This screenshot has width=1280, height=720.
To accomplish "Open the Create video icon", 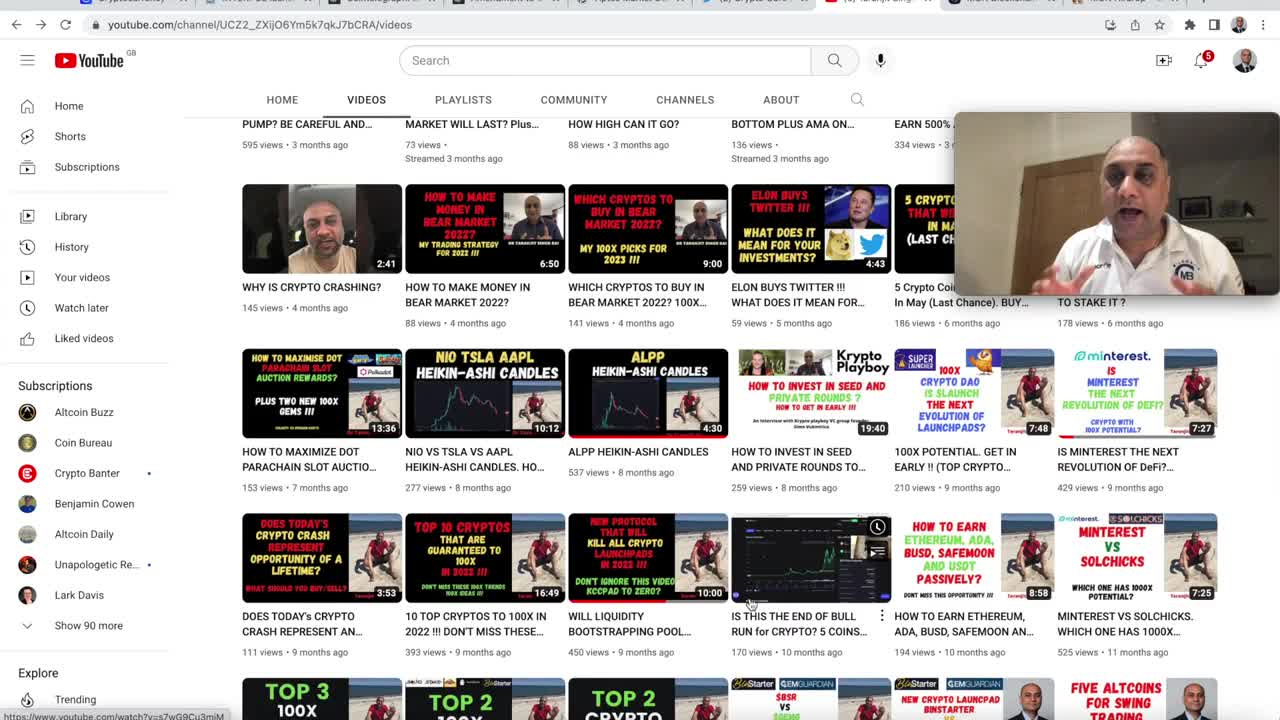I will click(x=1163, y=60).
